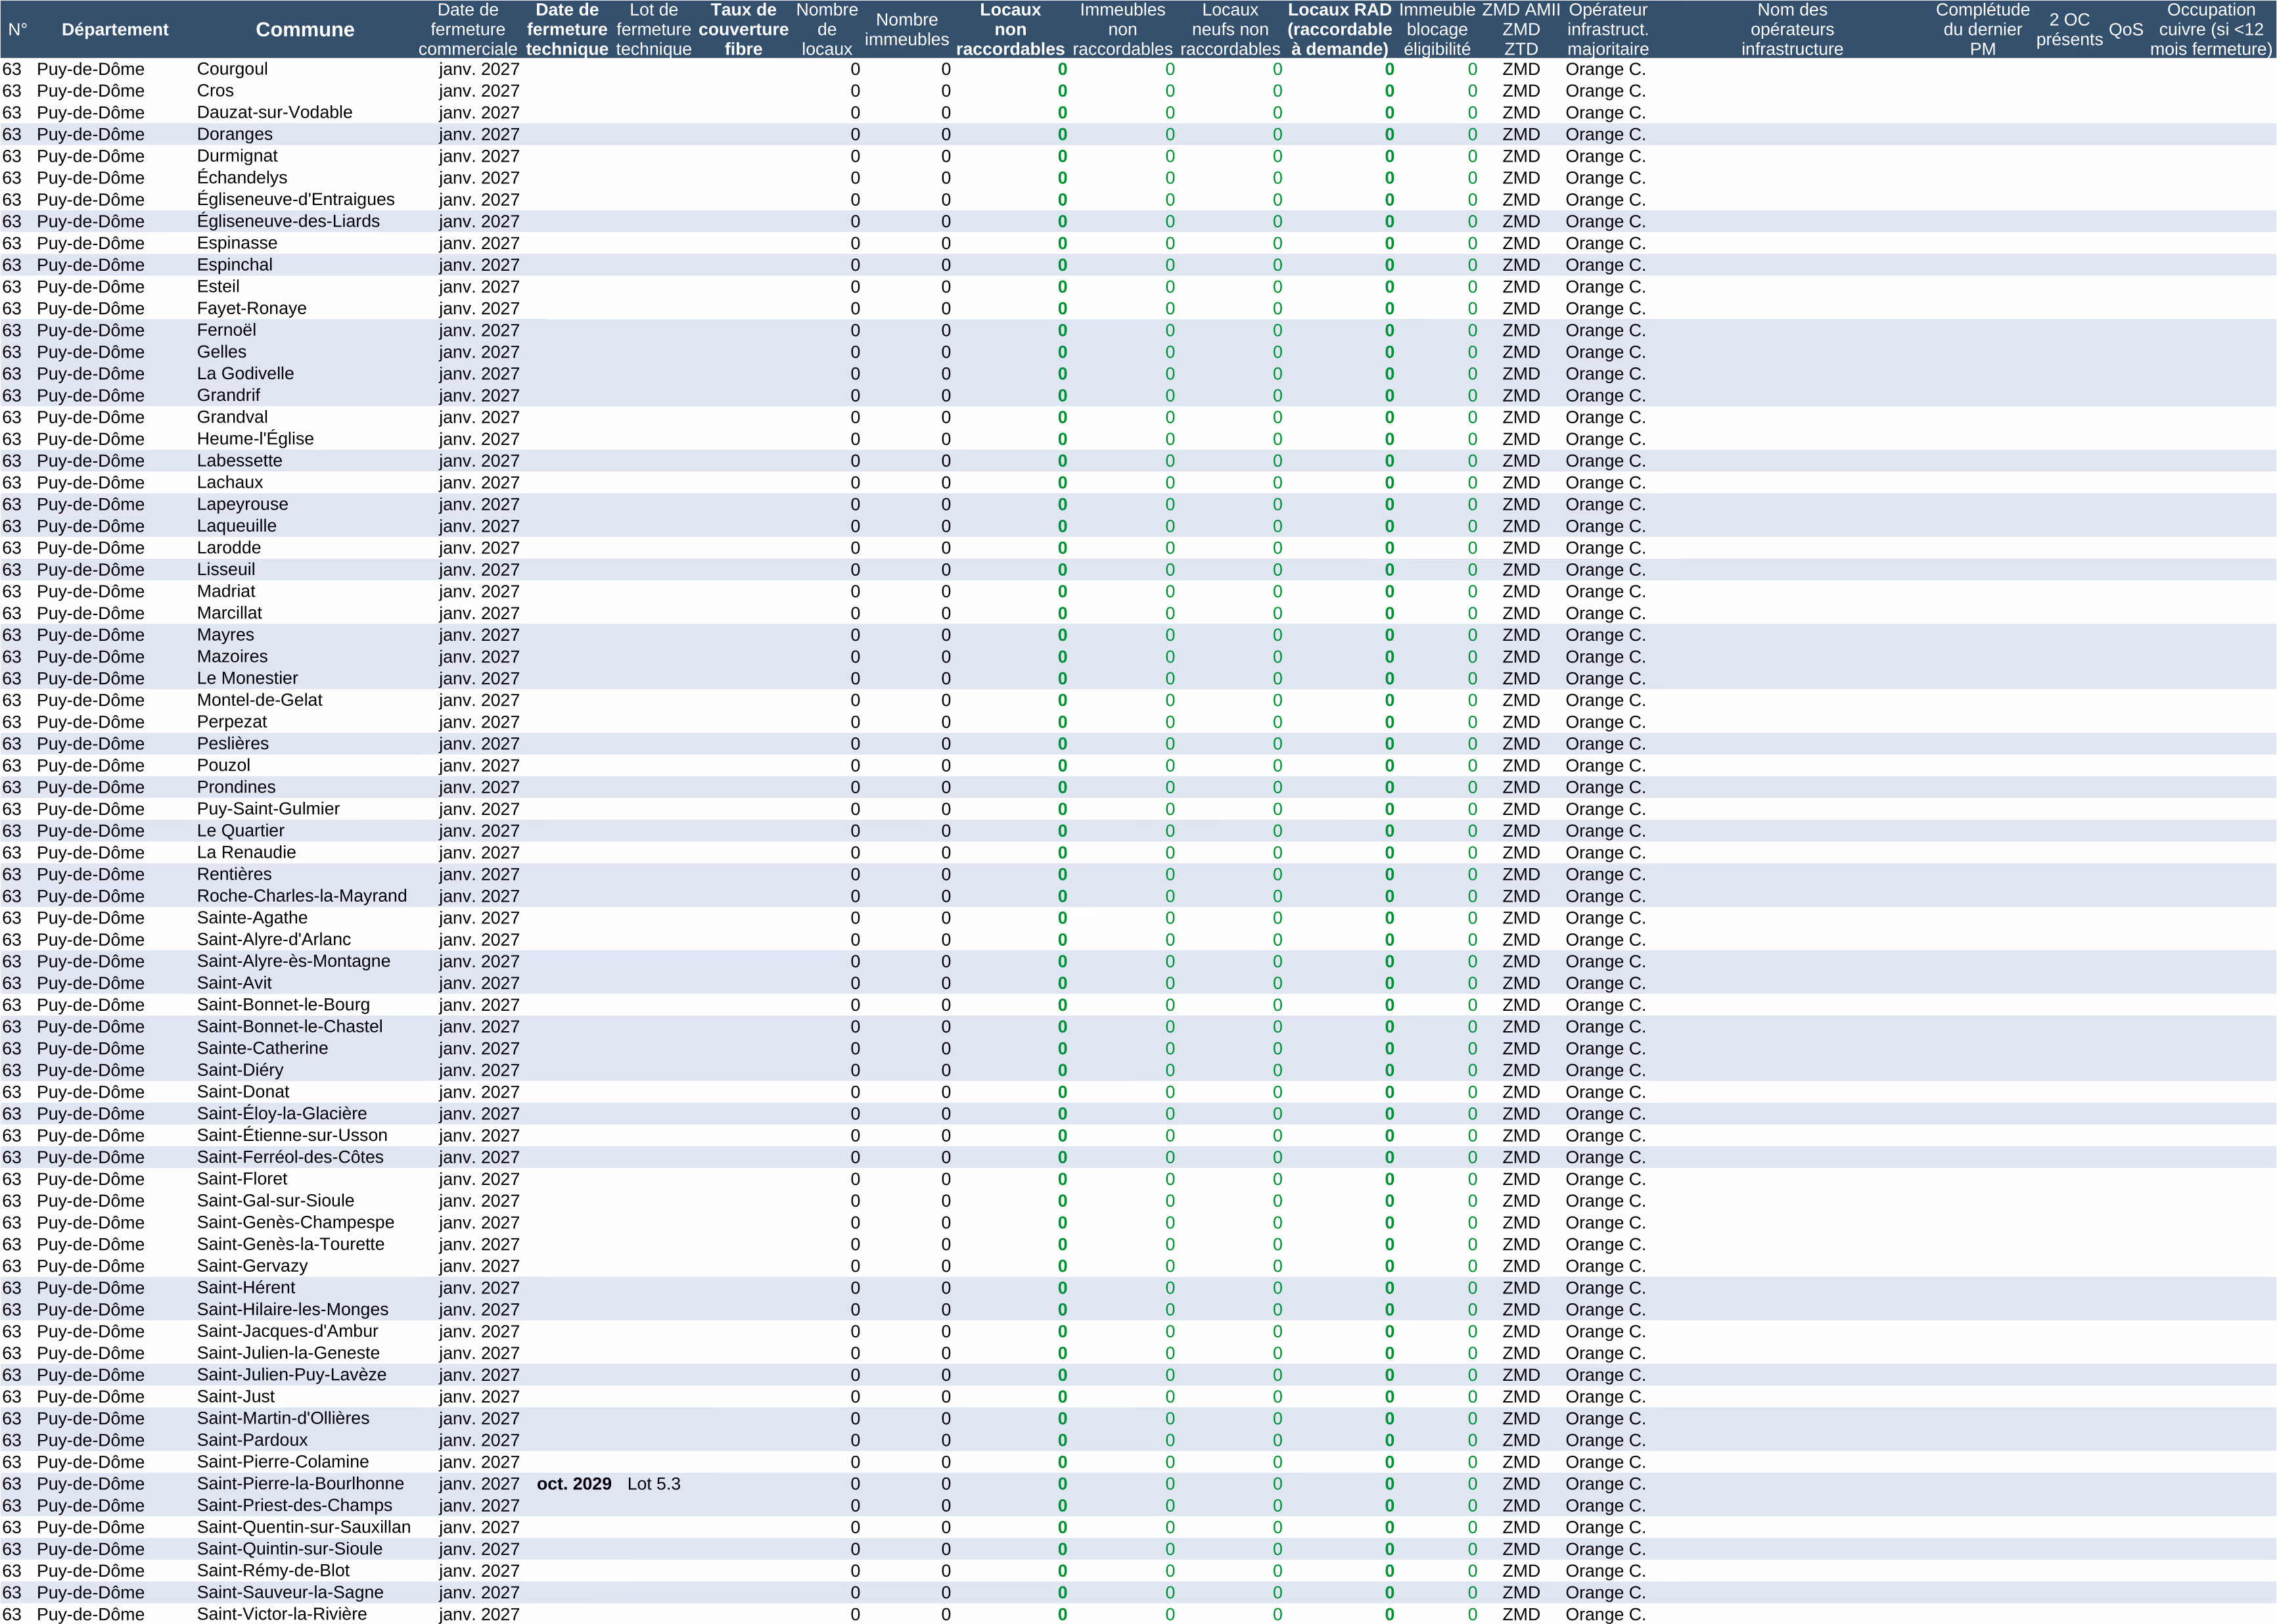Select the Locaux RAD column header
The width and height of the screenshot is (2277, 1624).
pos(1339,30)
